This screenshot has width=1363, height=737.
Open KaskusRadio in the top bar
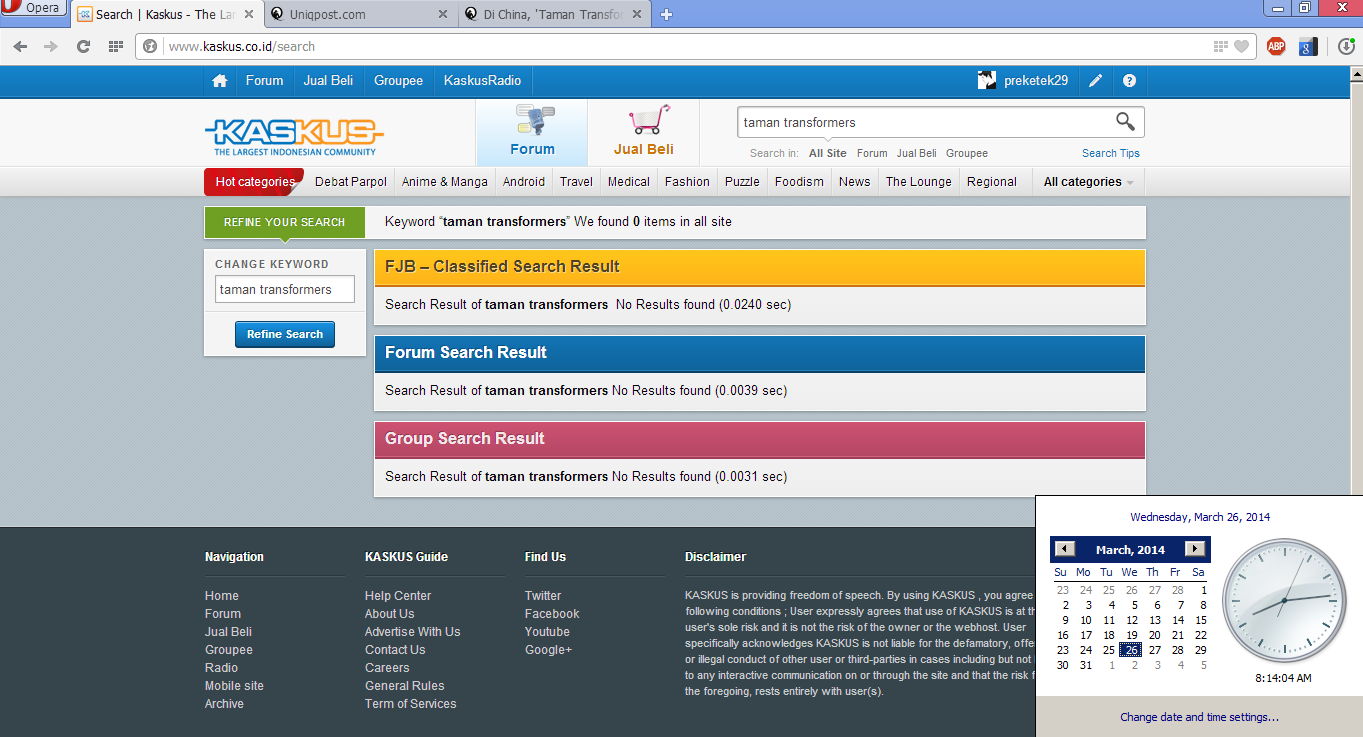(x=483, y=81)
